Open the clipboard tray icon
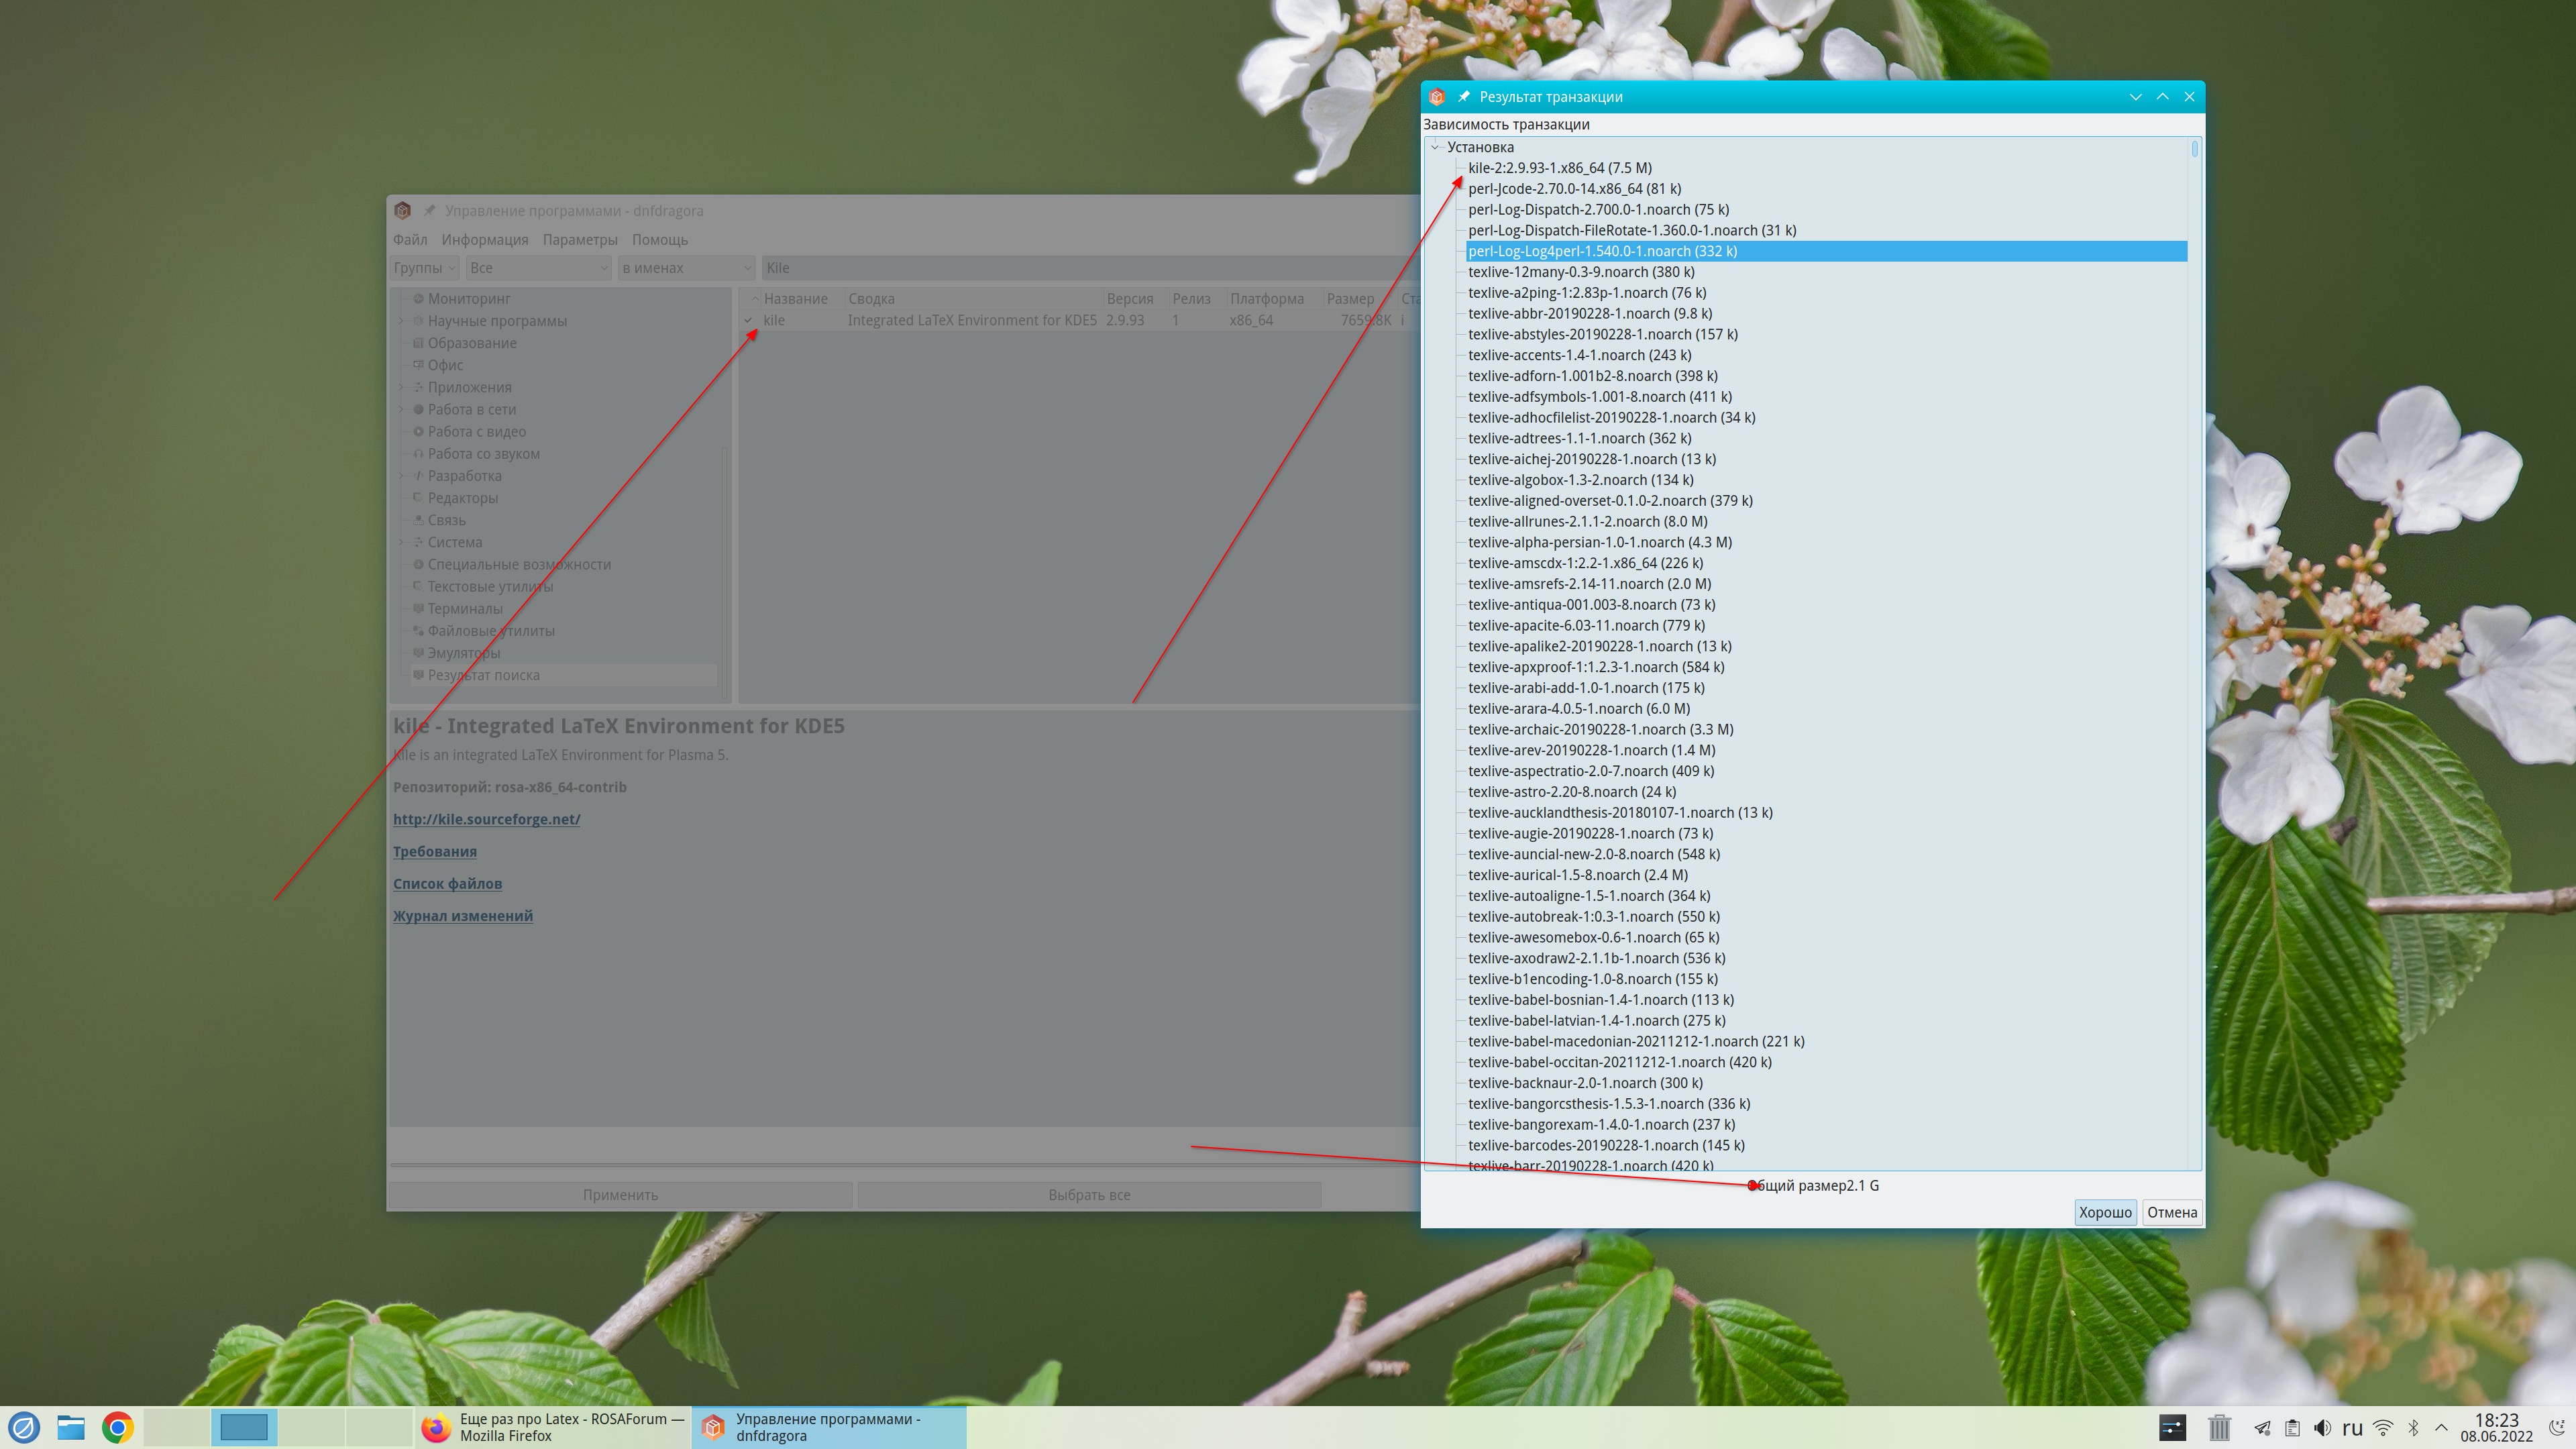Image resolution: width=2576 pixels, height=1449 pixels. (2292, 1428)
